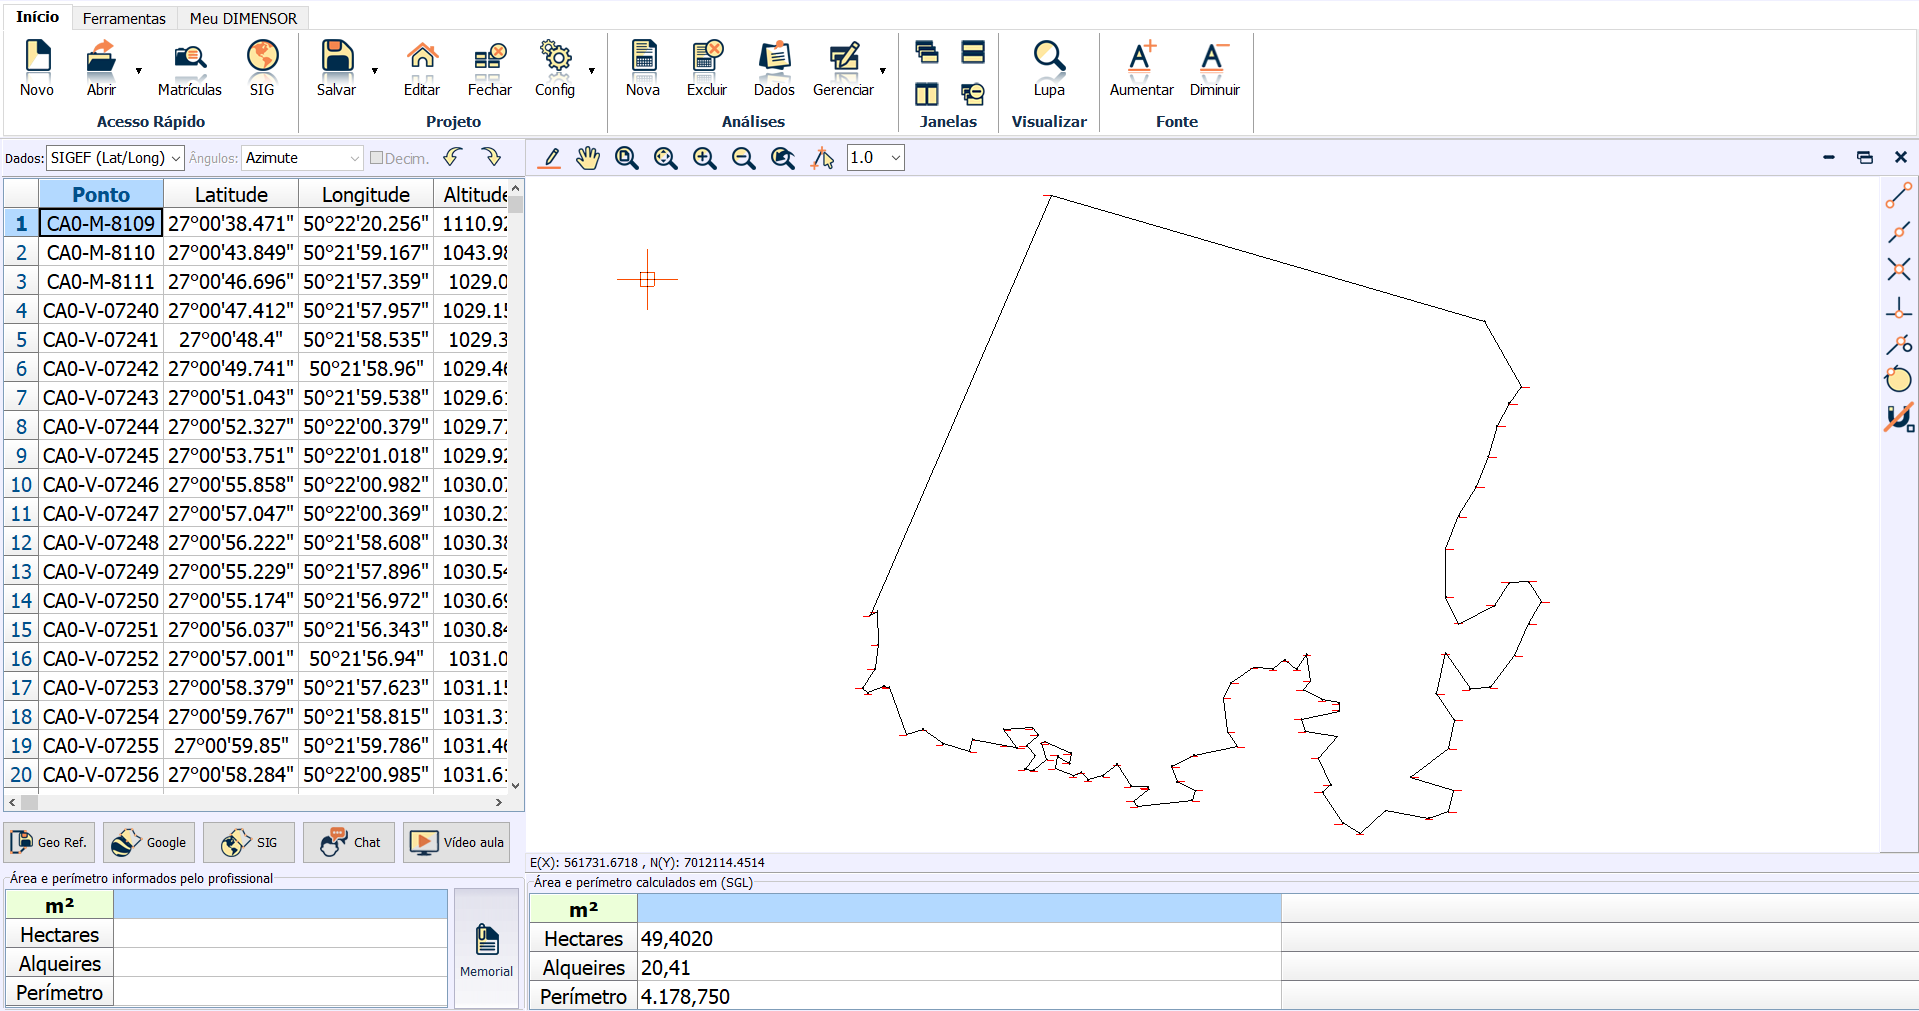
Task: Expand the 1.0 scale dropdown
Action: coord(895,158)
